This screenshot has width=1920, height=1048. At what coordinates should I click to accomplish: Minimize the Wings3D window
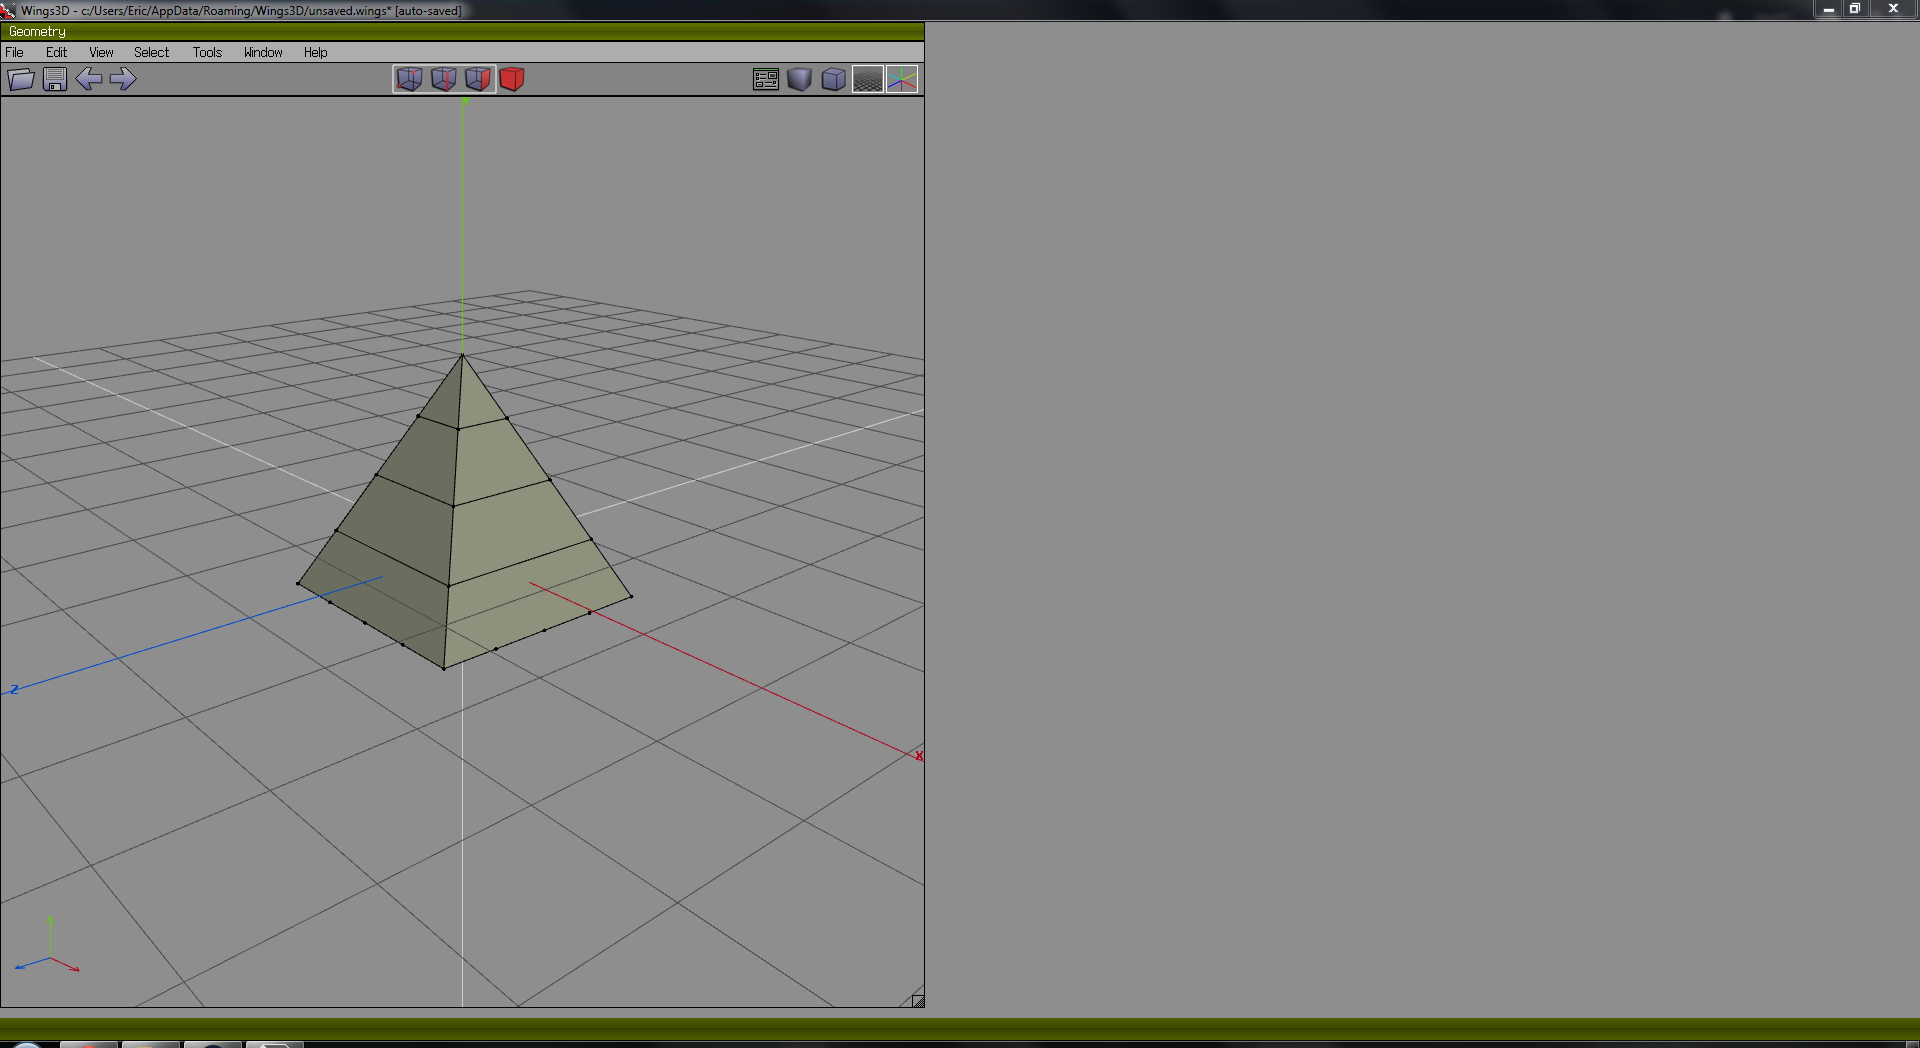(x=1828, y=9)
